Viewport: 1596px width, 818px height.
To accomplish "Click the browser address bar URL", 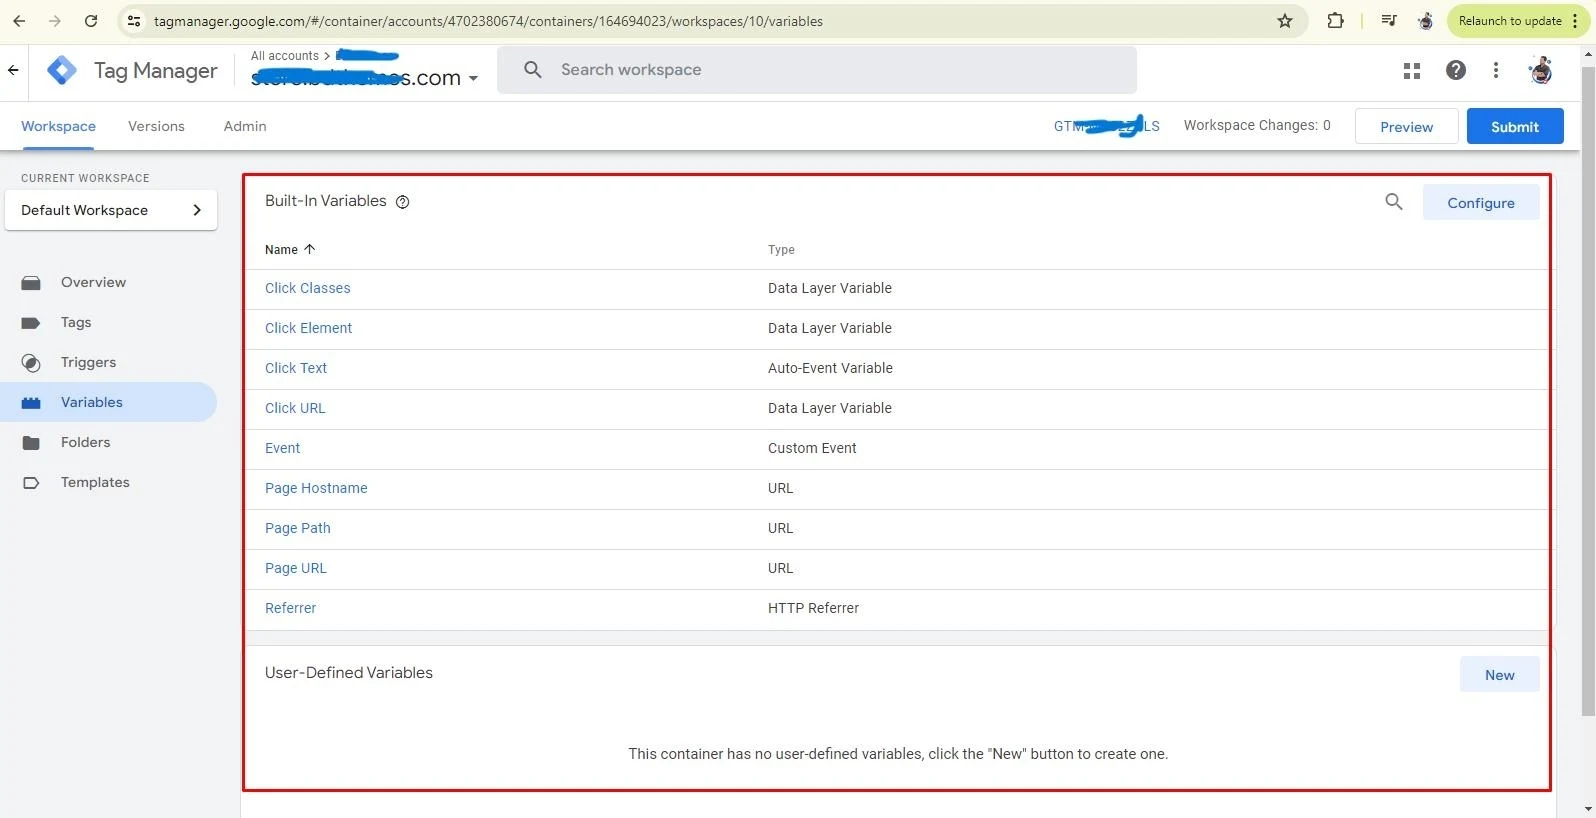I will (488, 21).
